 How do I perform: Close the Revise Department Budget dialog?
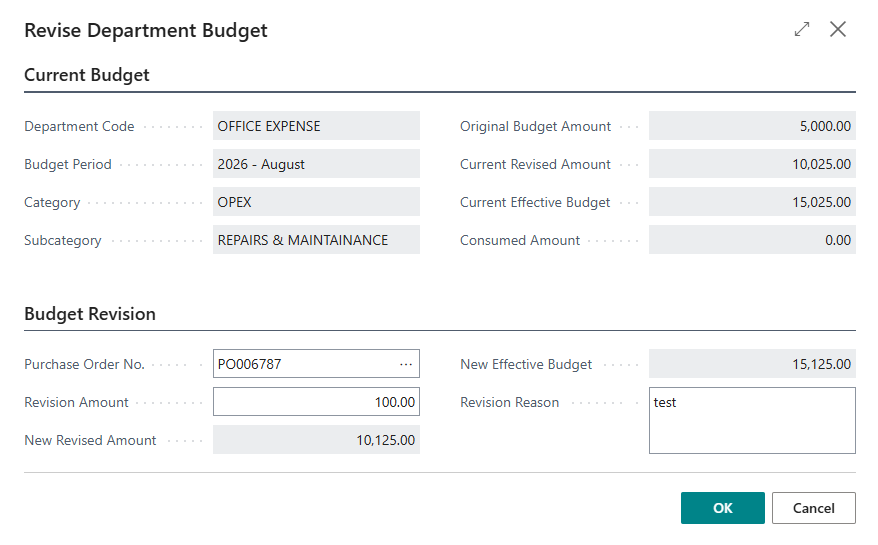838,29
